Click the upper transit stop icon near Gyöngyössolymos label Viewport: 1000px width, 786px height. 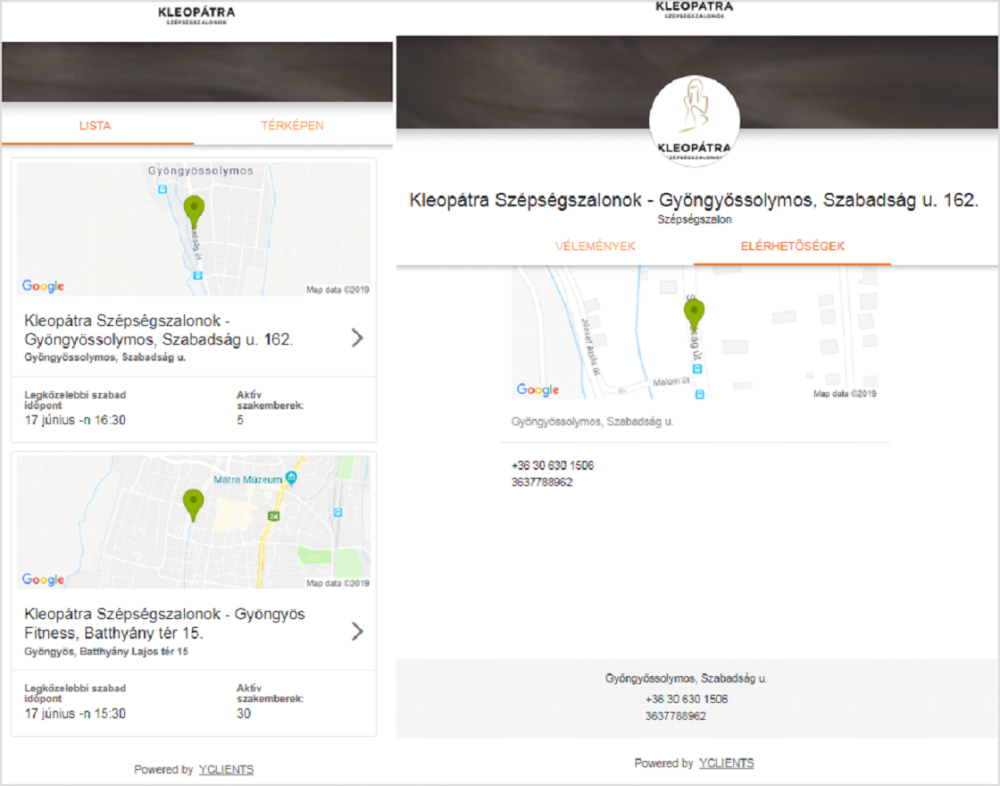(x=163, y=189)
